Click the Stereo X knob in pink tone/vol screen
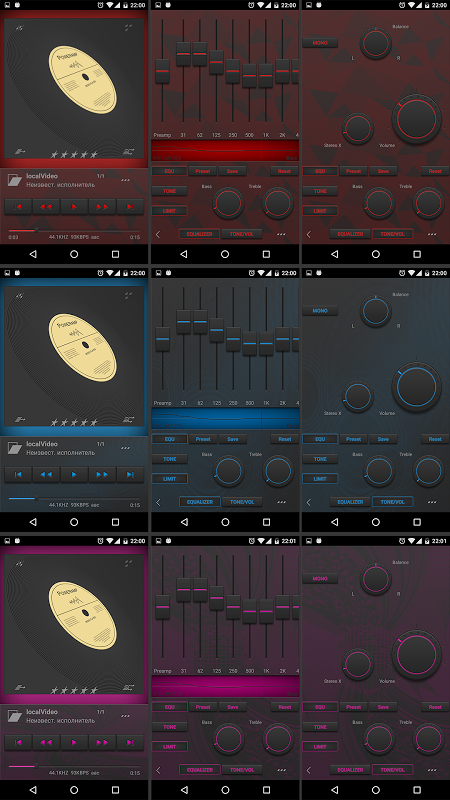Viewport: 450px width, 800px height. point(358,665)
